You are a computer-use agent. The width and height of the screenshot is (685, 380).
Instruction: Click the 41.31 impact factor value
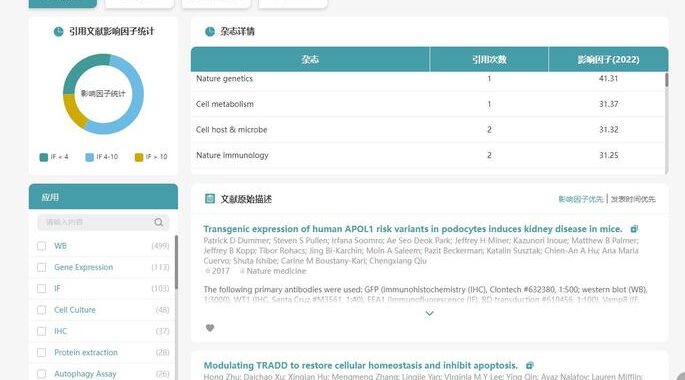click(x=609, y=79)
